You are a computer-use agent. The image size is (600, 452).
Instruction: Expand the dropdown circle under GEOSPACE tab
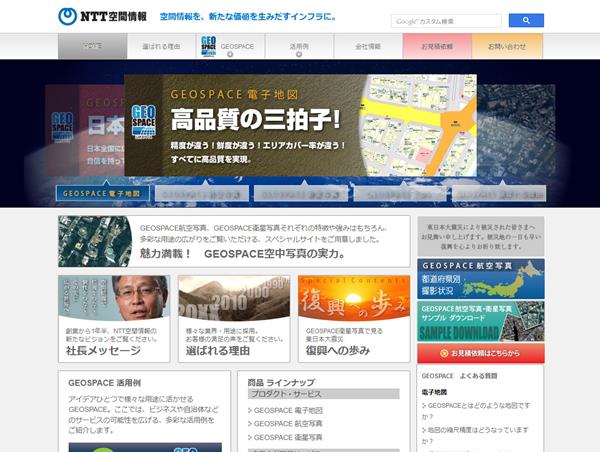click(230, 54)
